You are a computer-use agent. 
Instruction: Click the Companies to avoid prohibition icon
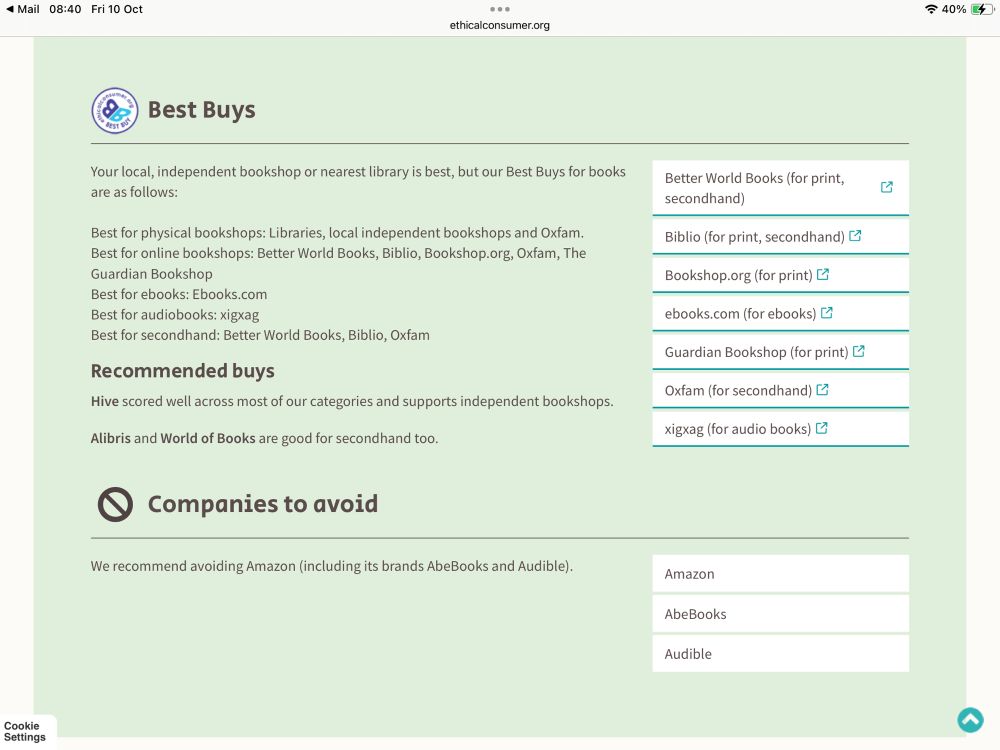115,504
